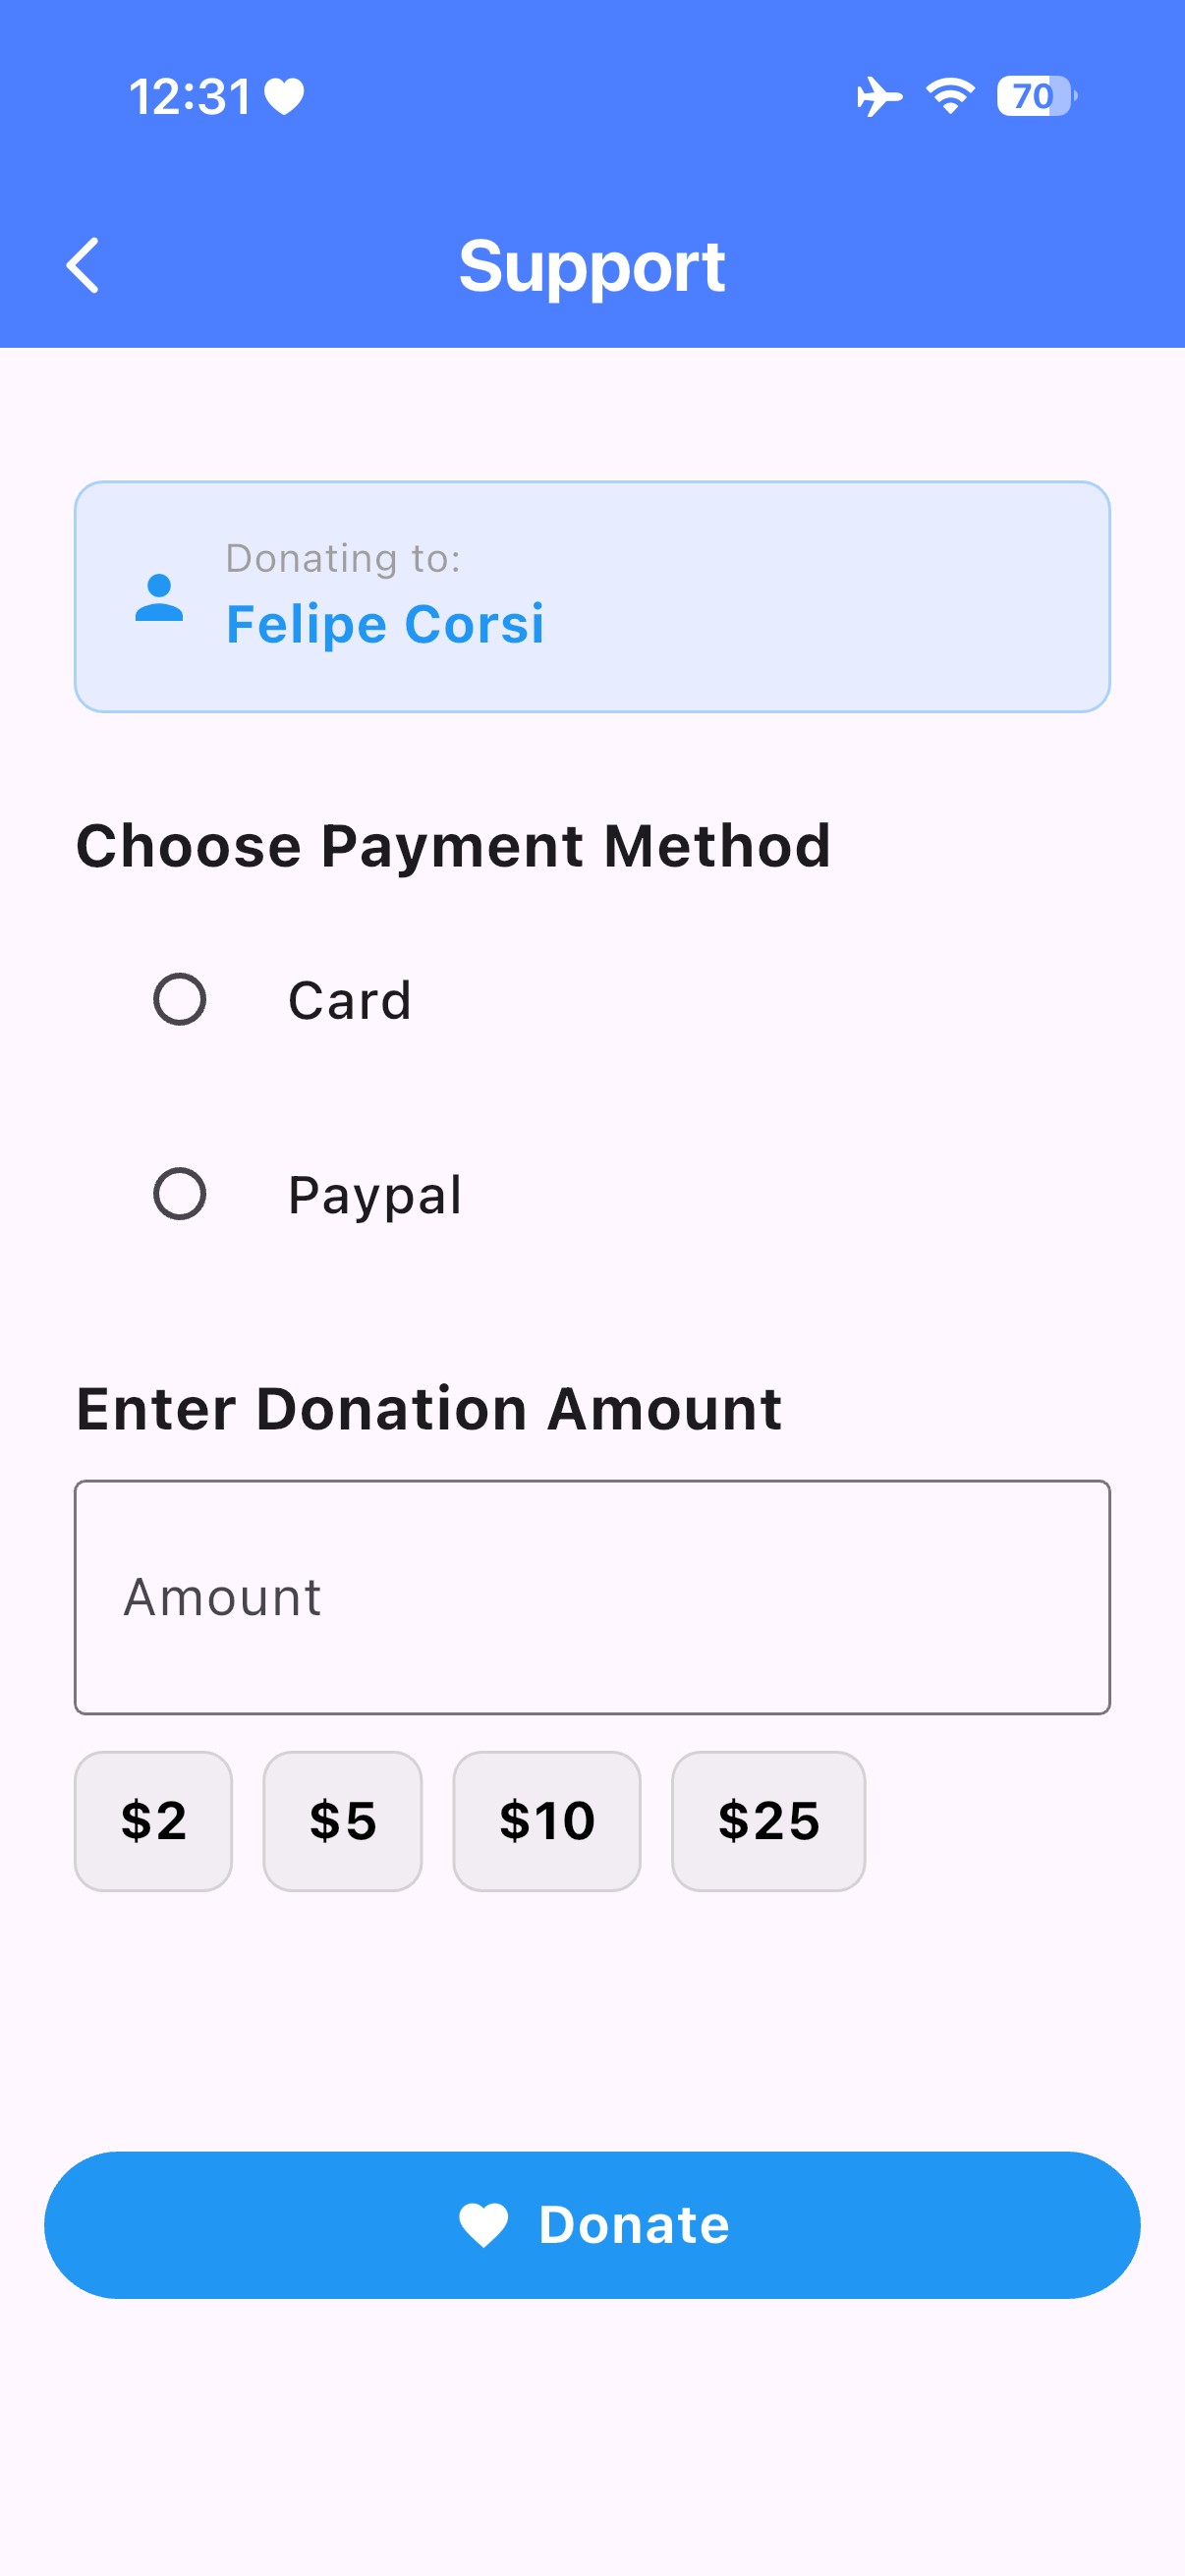
Task: Tap the person icon beside Felipe Corsi
Action: click(x=159, y=598)
